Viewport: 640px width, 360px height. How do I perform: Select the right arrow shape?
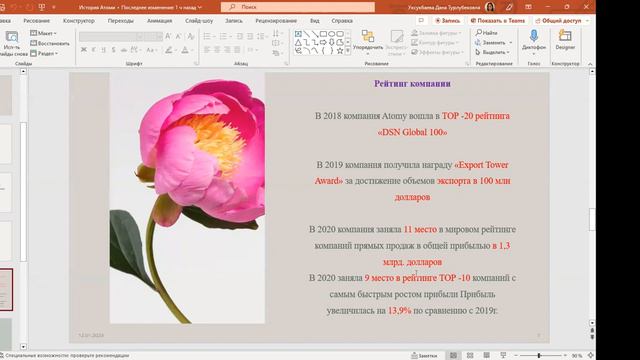(323, 42)
